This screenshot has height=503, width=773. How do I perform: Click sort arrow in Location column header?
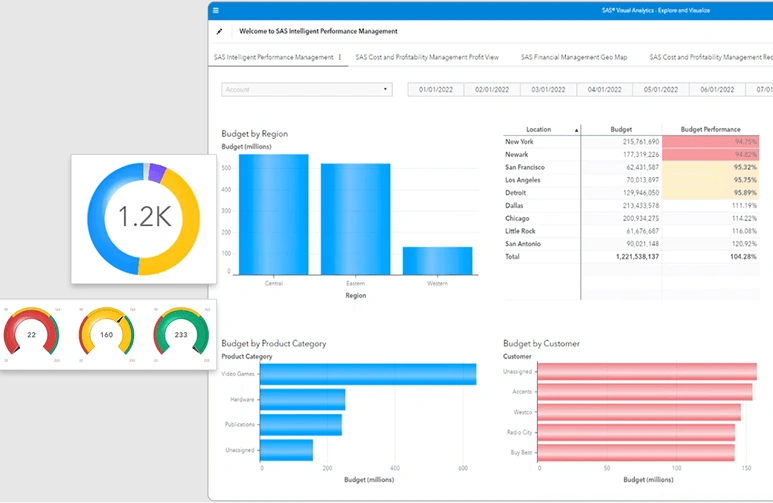[x=576, y=130]
